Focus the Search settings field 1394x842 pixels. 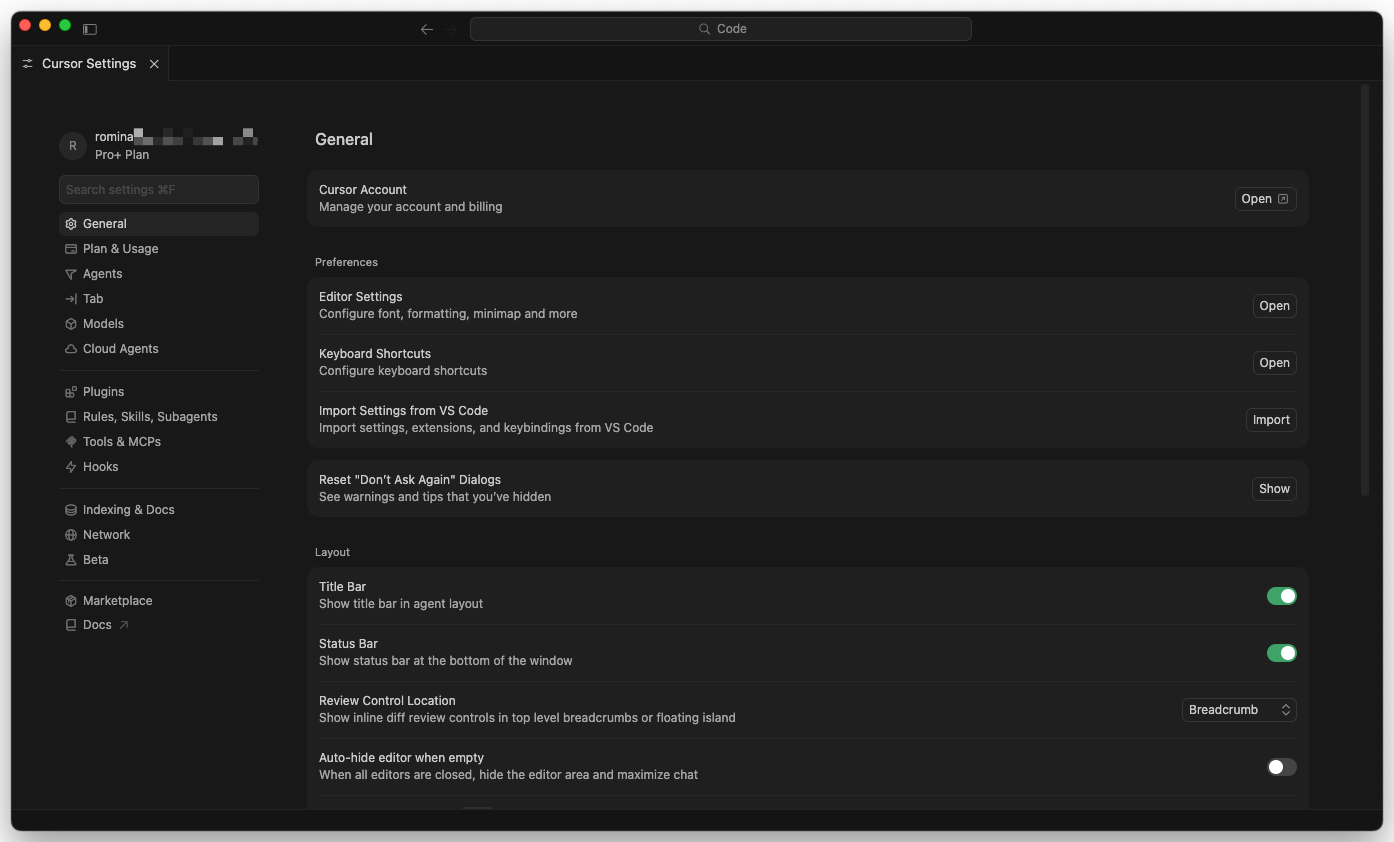(x=159, y=190)
